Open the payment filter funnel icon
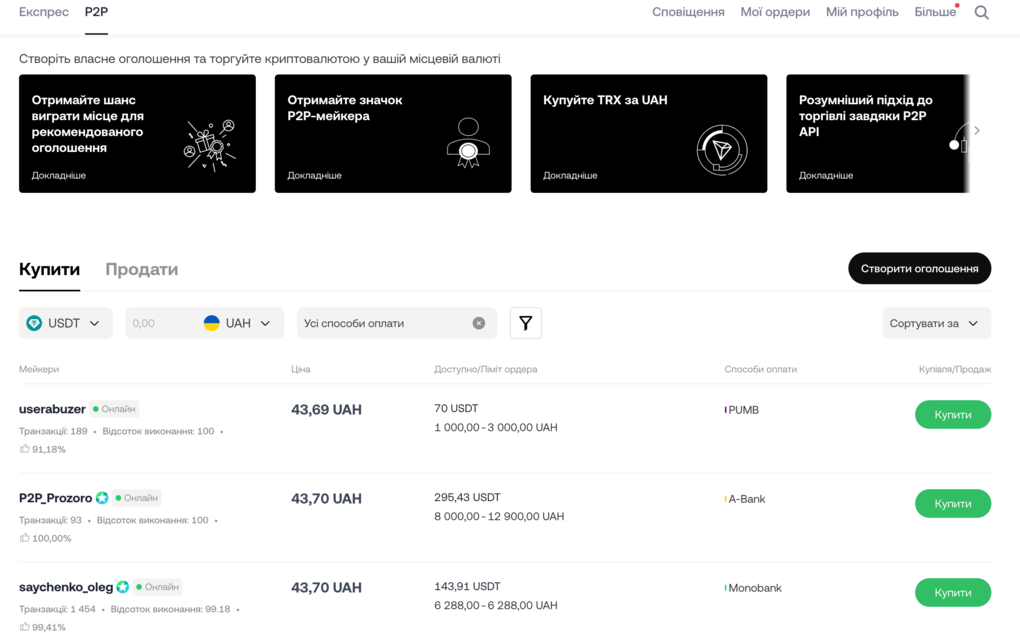 [525, 323]
